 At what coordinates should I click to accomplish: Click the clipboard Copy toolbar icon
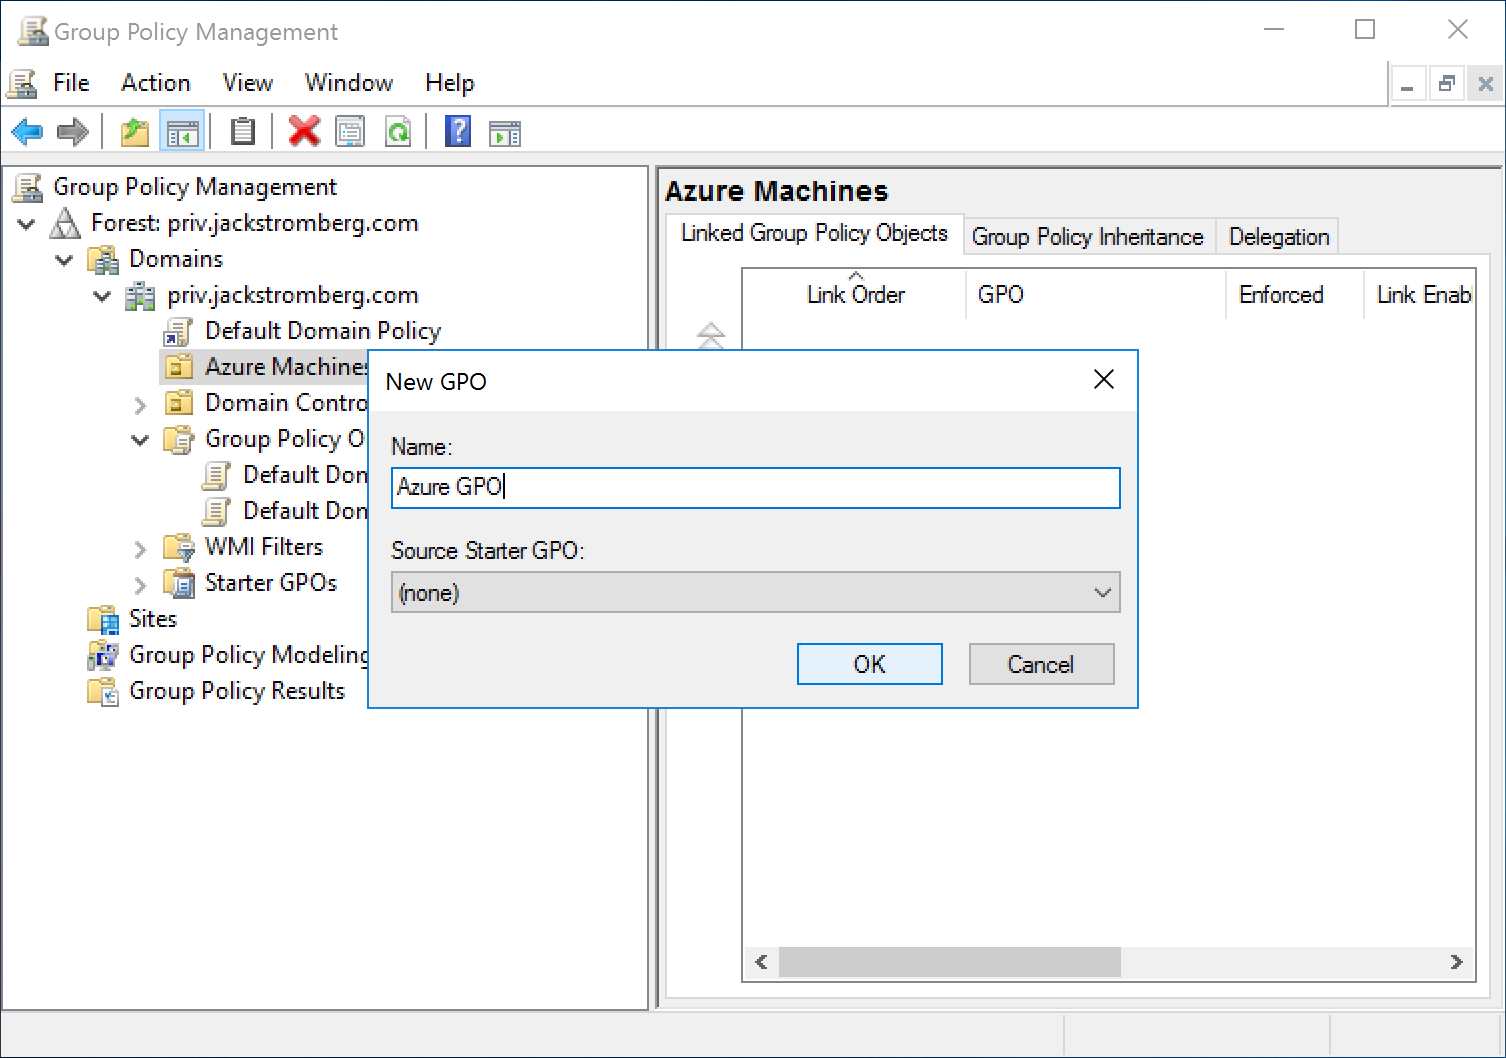(x=242, y=132)
